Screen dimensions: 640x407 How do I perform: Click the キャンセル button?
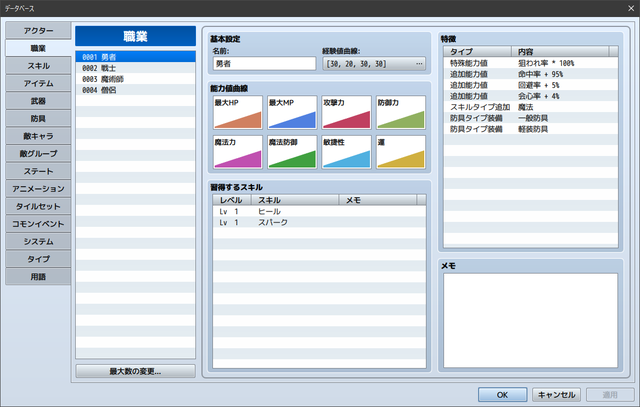(556, 394)
